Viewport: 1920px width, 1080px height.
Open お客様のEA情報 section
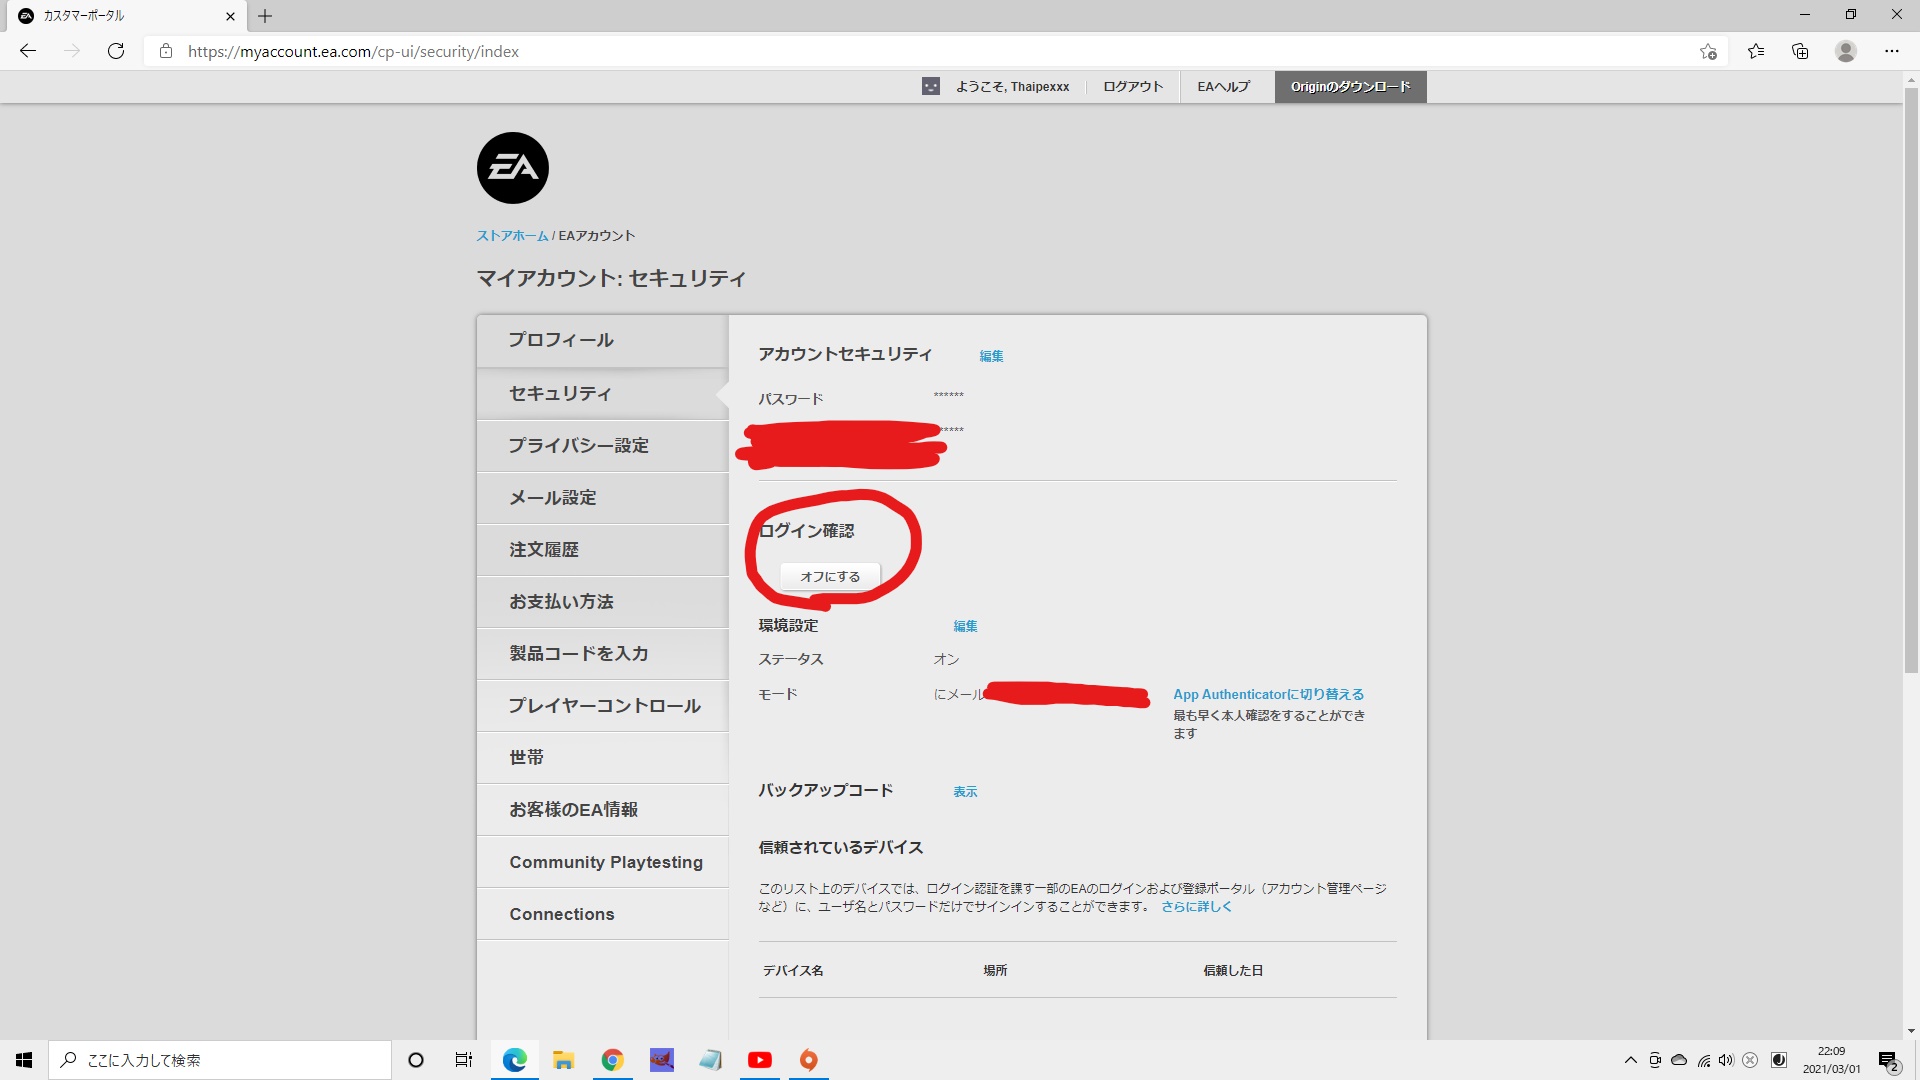(x=602, y=810)
